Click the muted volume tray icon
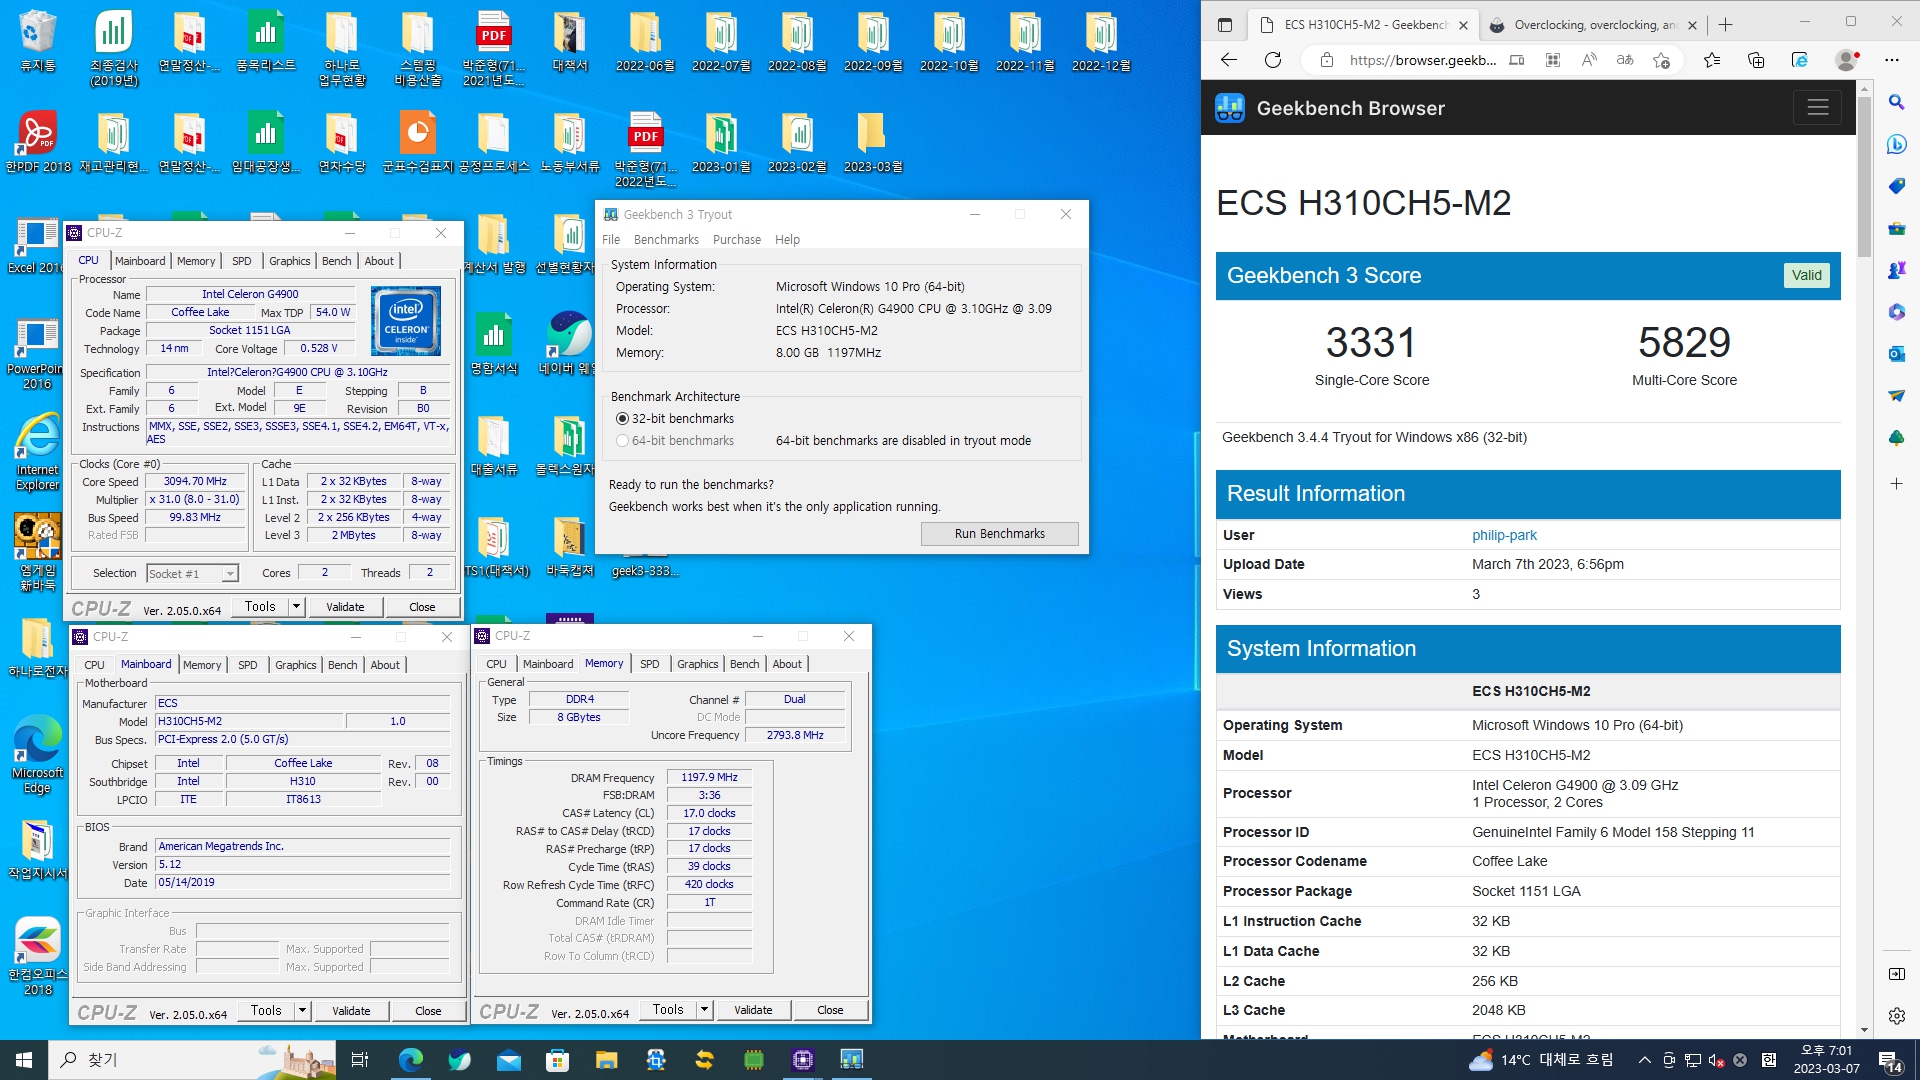 [x=1716, y=1060]
